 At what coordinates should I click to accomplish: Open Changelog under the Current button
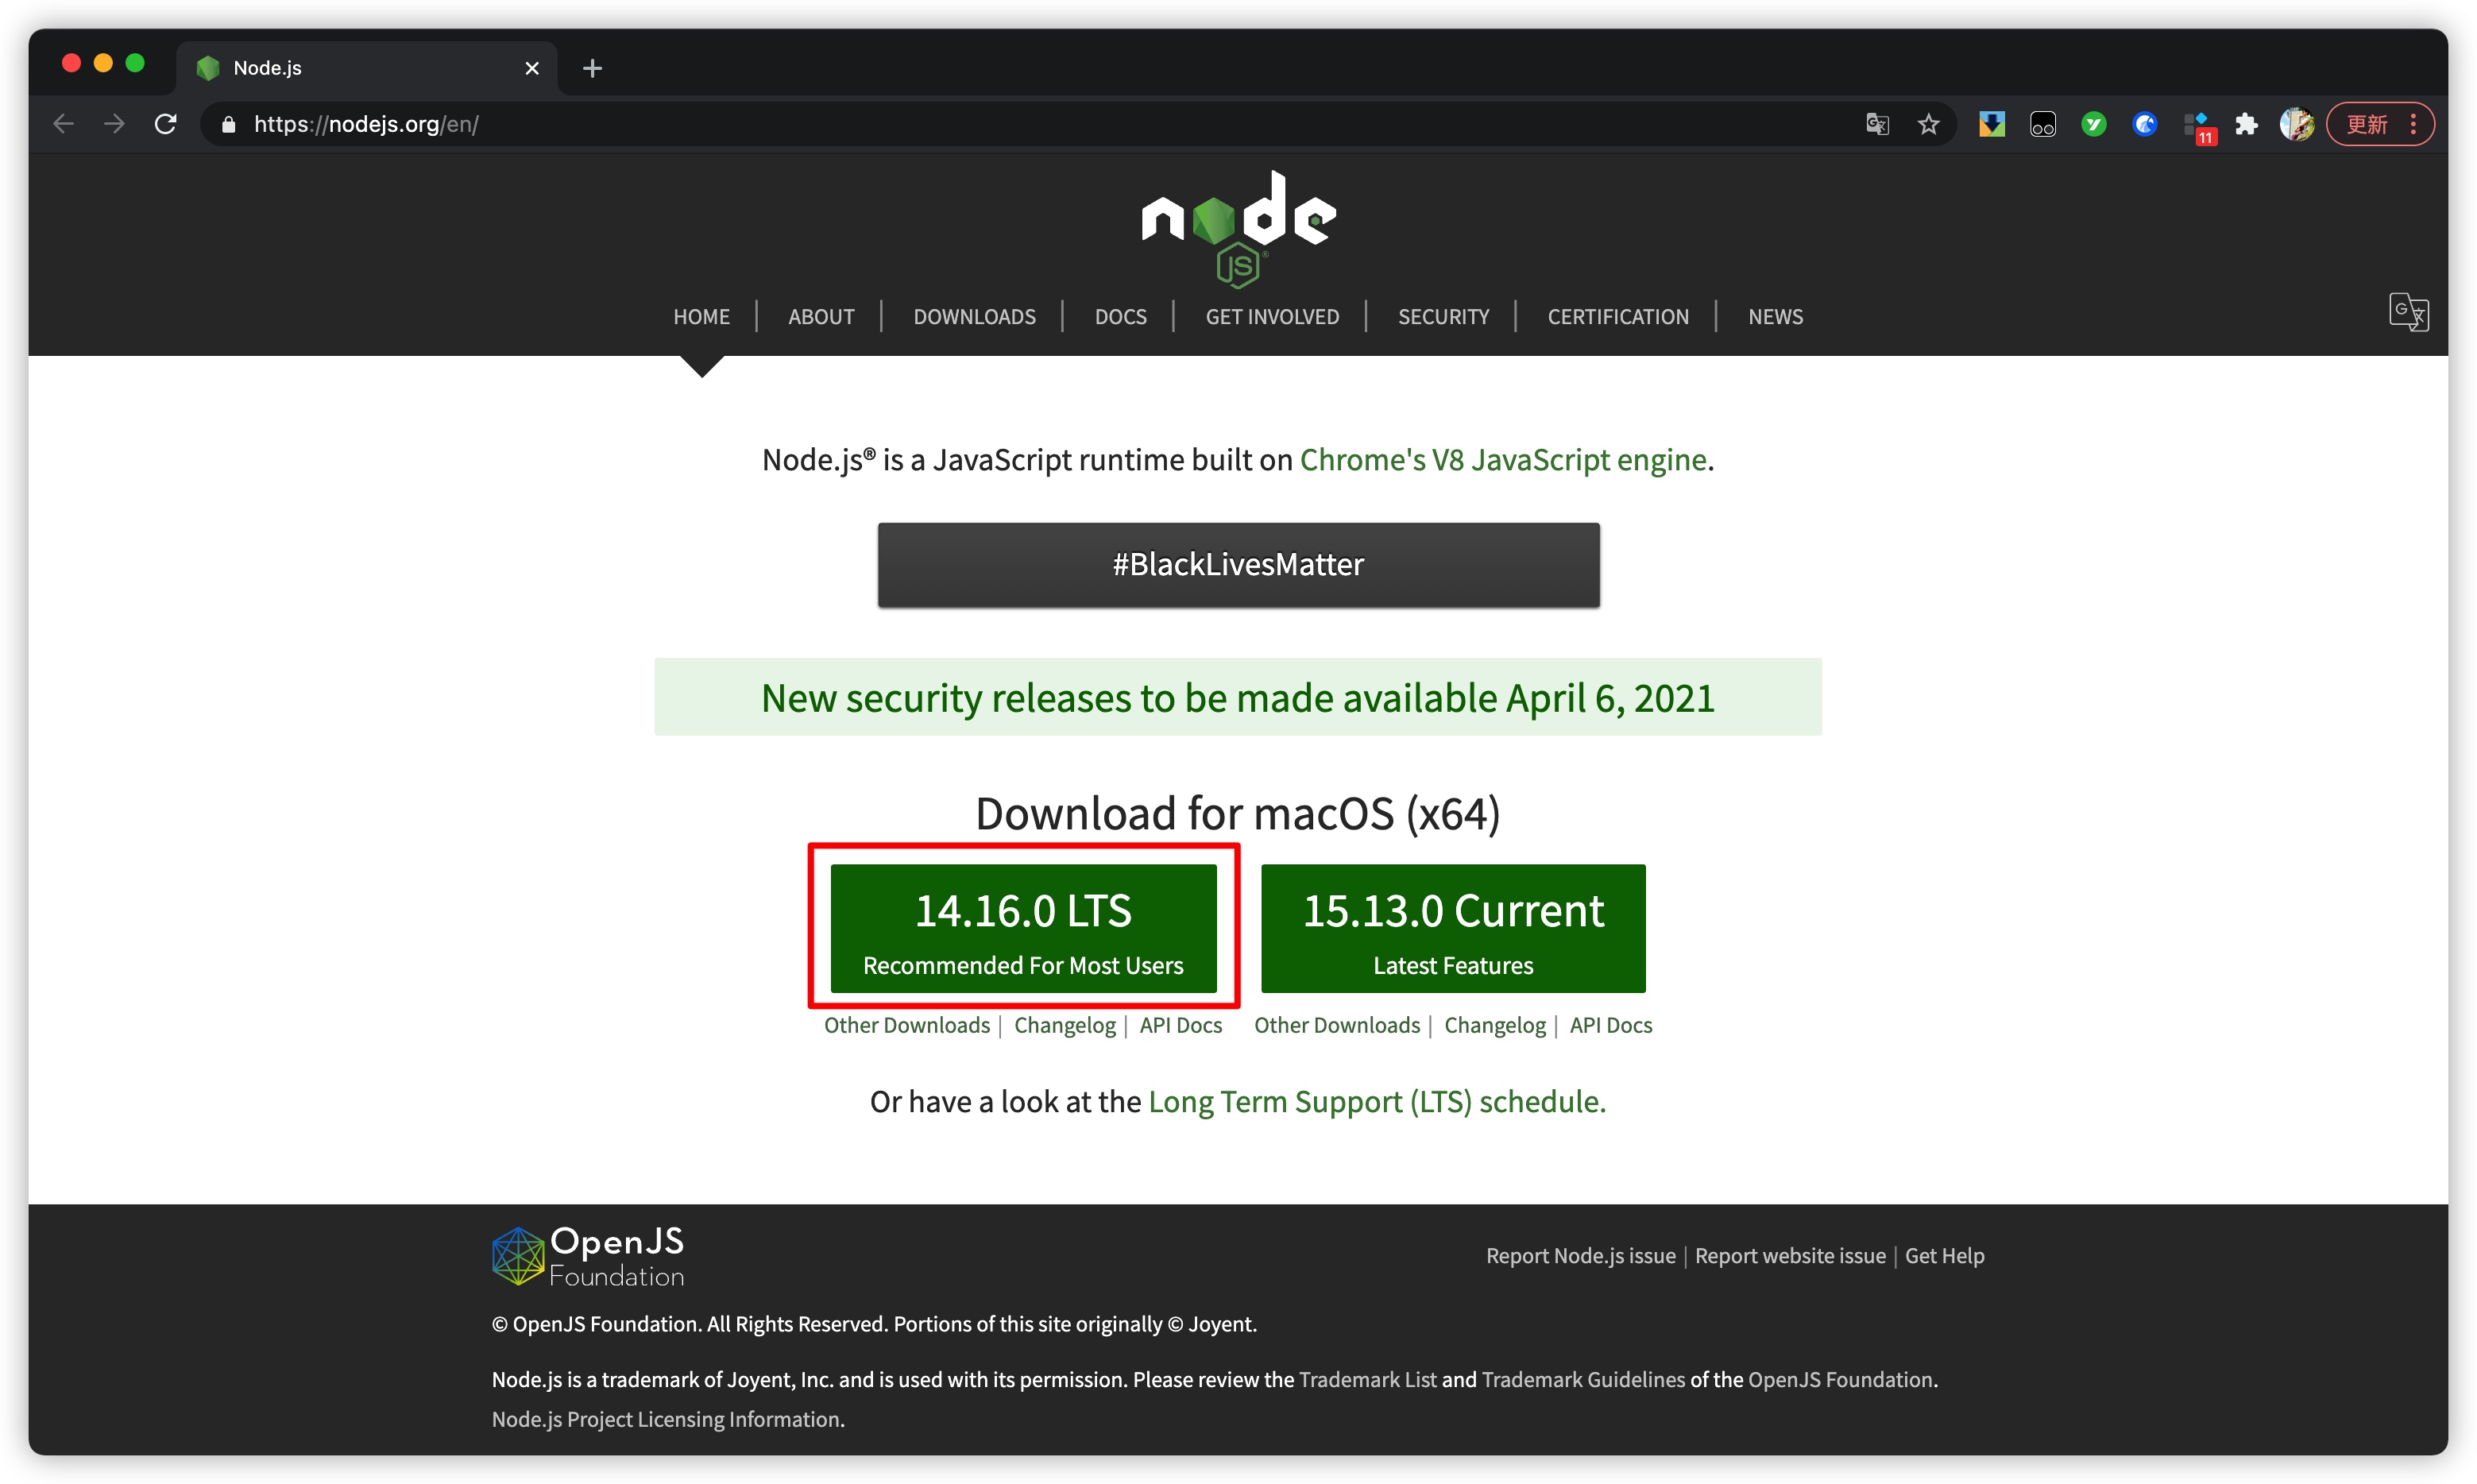coord(1494,1026)
